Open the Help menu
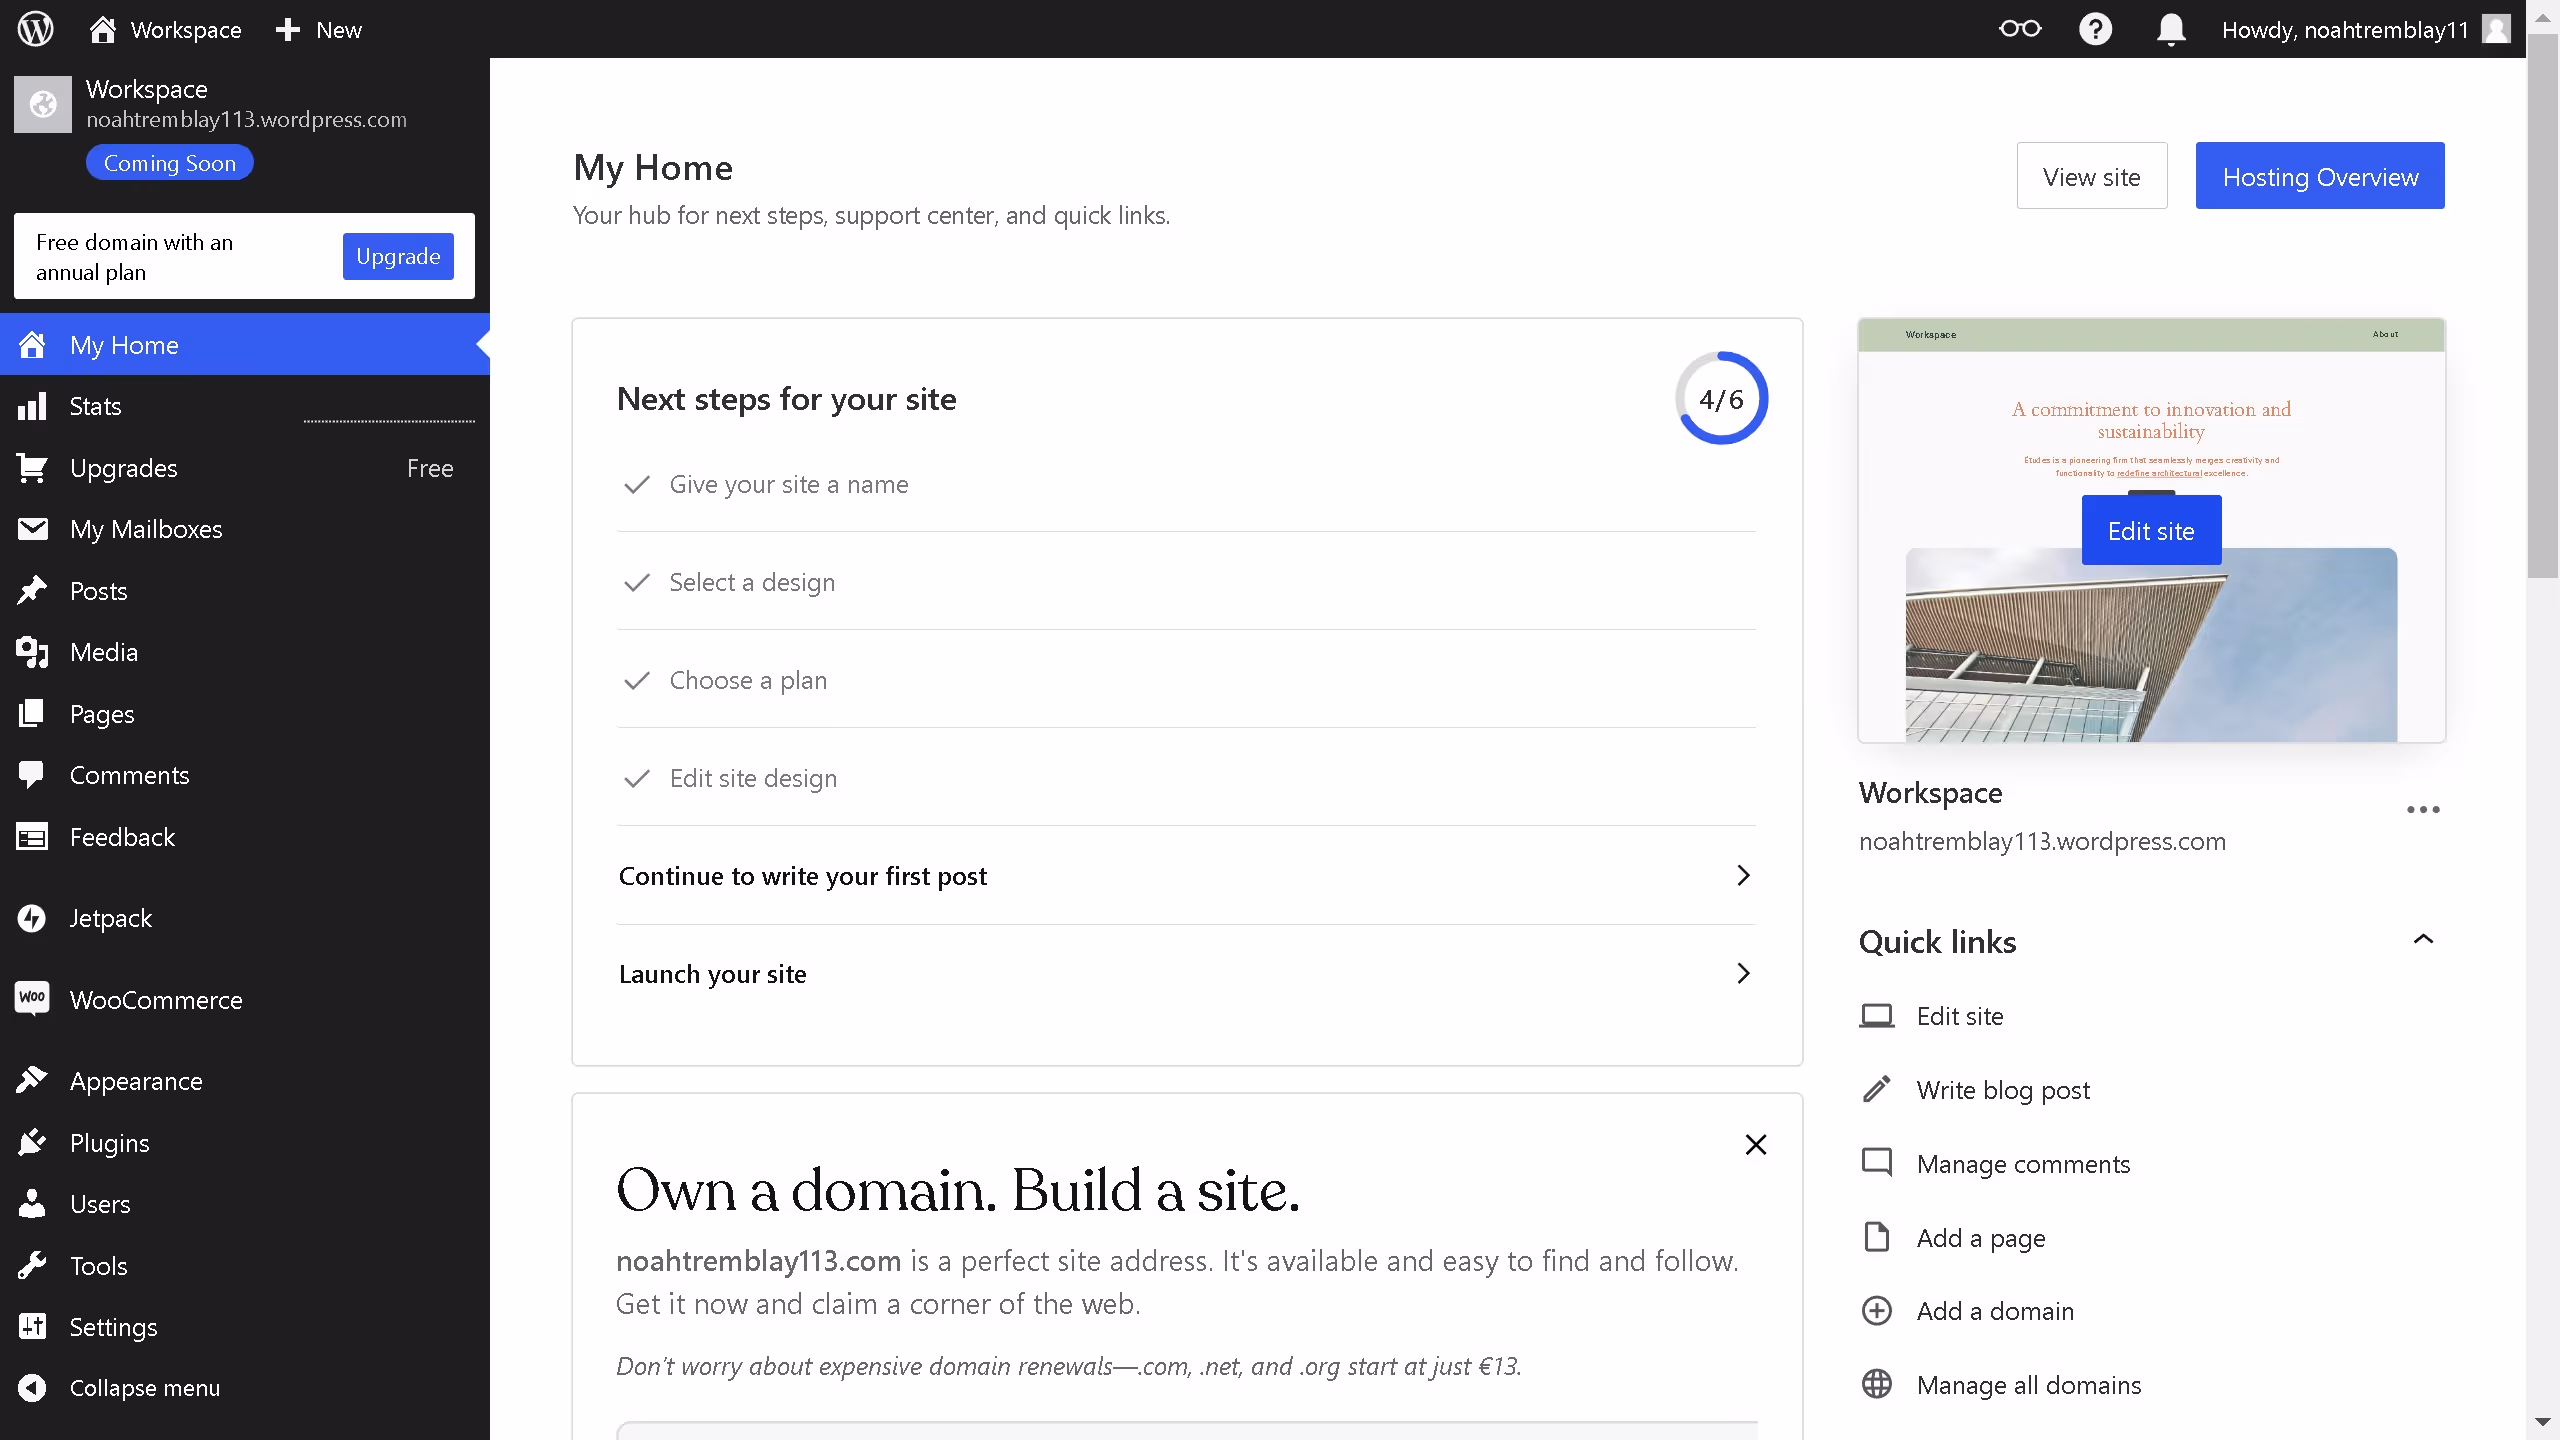2560x1440 pixels. tap(2095, 29)
